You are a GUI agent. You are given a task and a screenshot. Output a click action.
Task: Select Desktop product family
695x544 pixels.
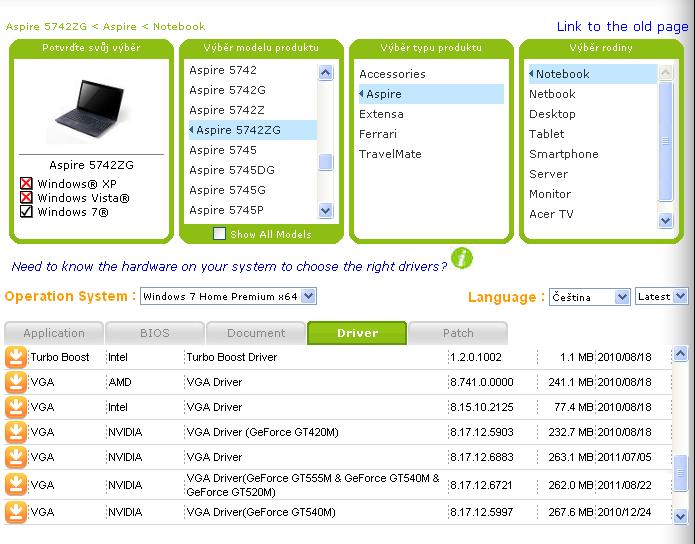(x=552, y=114)
